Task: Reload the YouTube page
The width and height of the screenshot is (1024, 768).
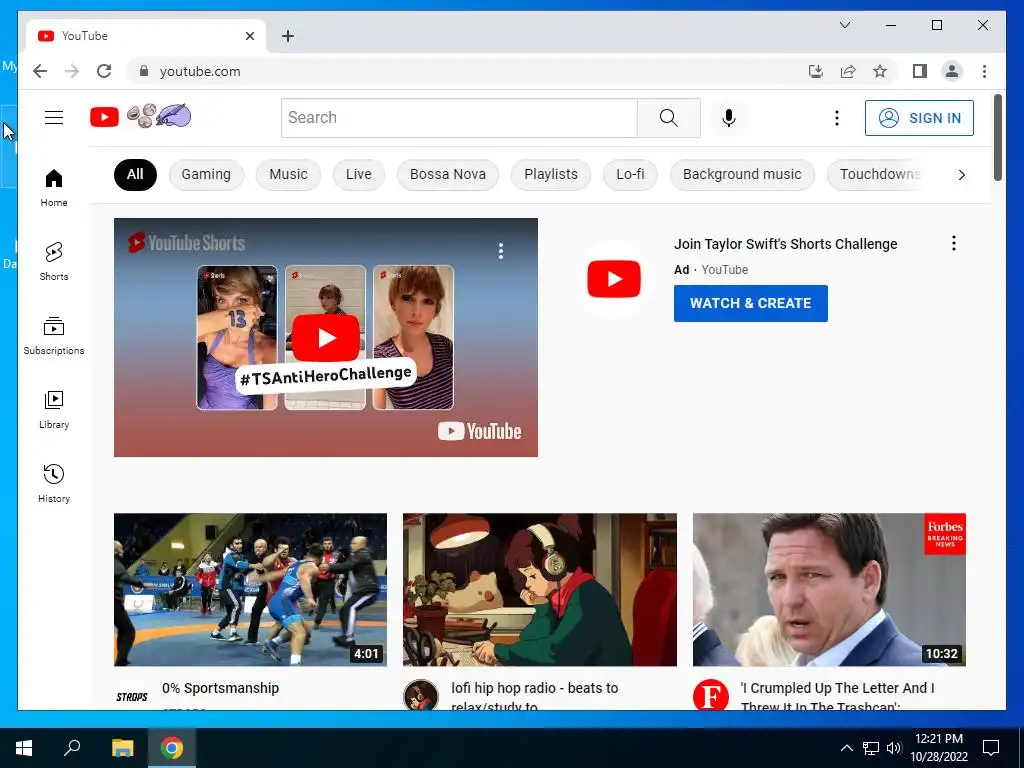Action: pyautogui.click(x=104, y=71)
